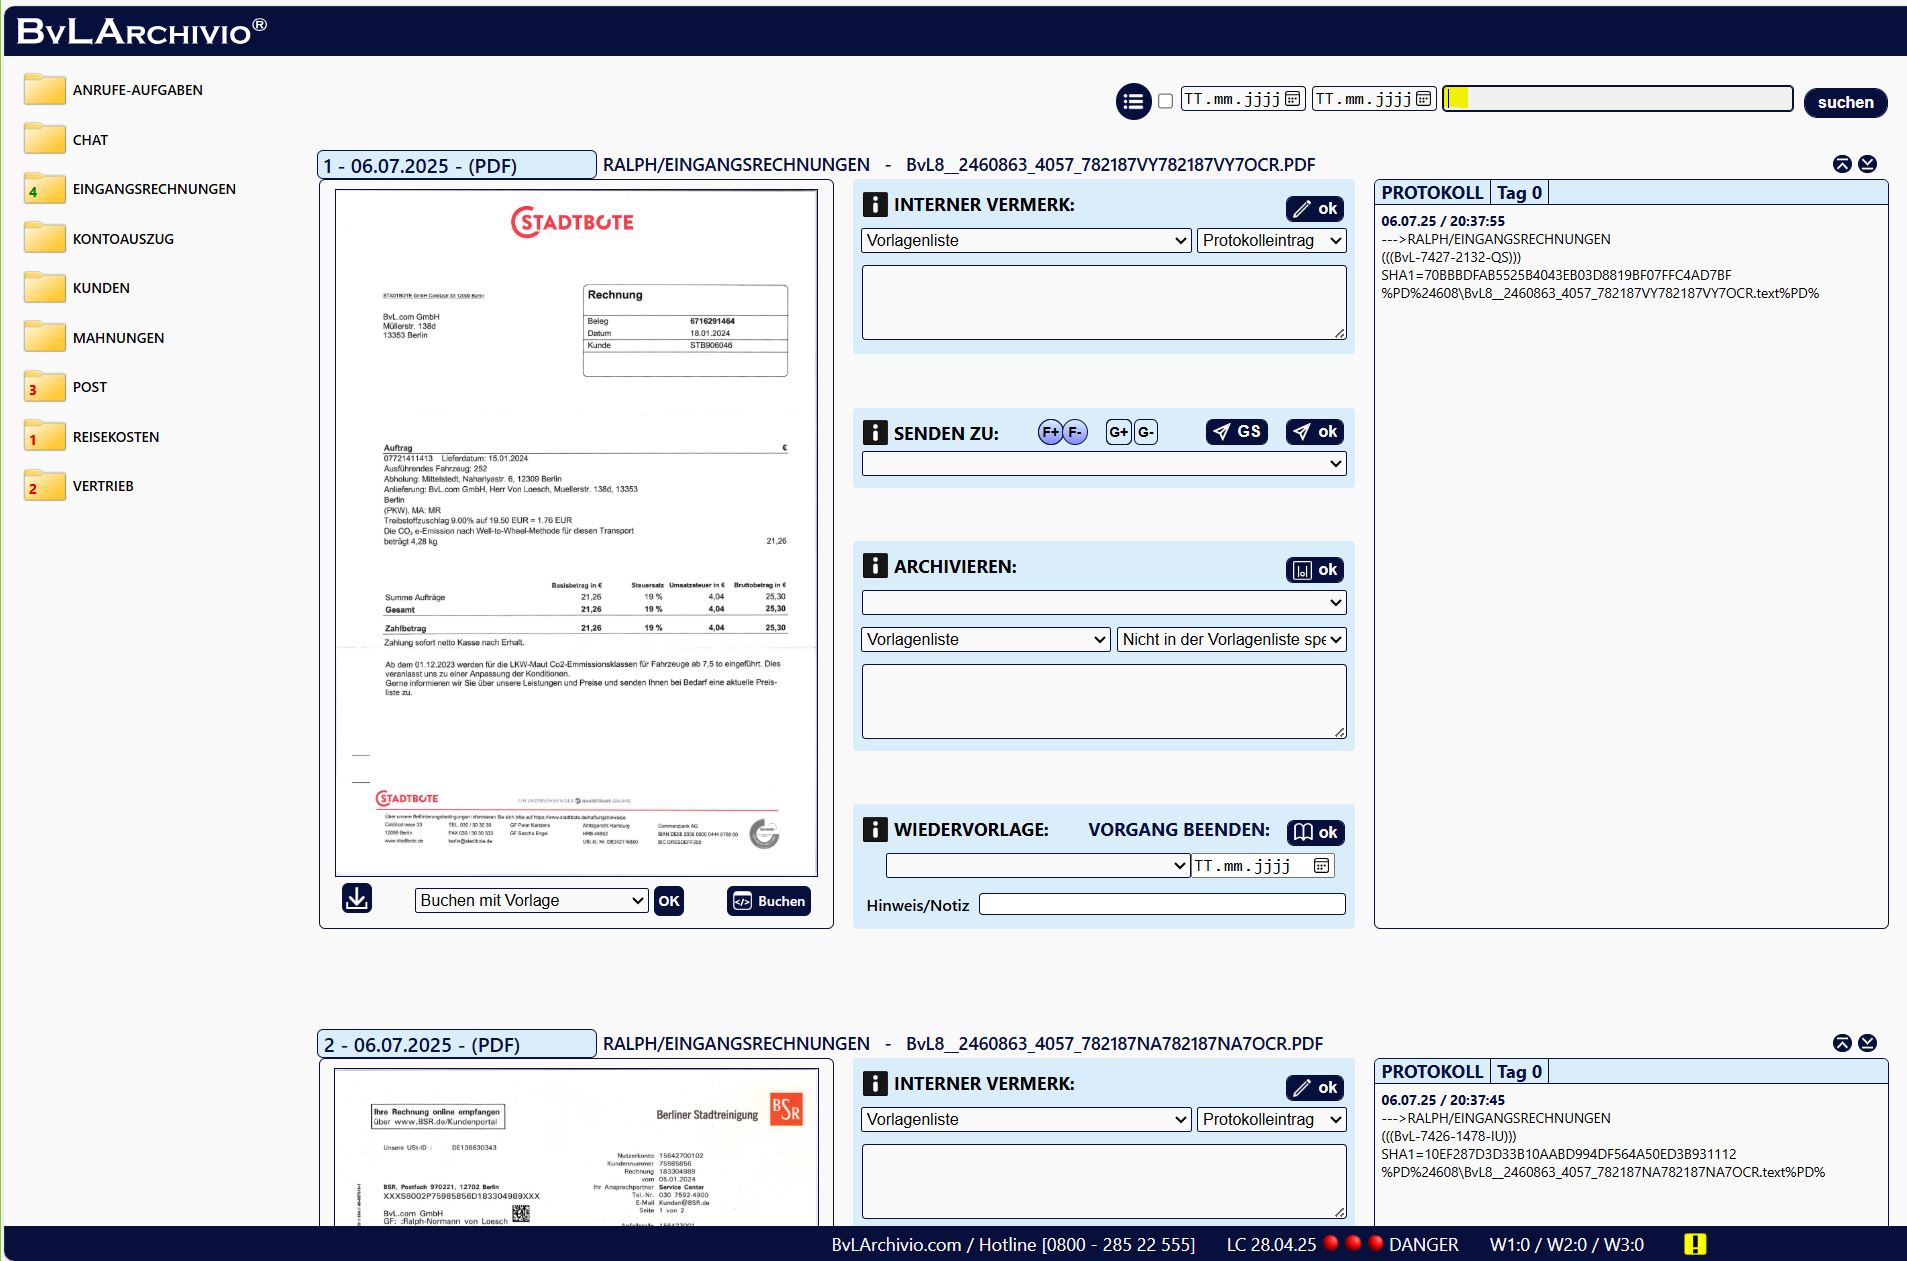Viewport: 1907px width, 1261px height.
Task: Click the Wiedervorlage book ok button
Action: [1315, 832]
